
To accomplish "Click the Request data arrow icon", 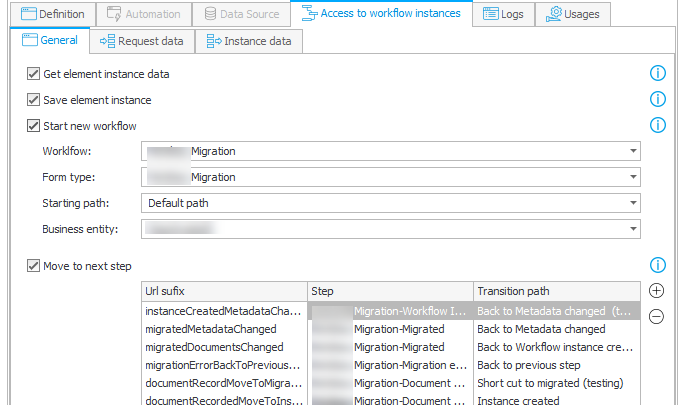I will [x=107, y=41].
